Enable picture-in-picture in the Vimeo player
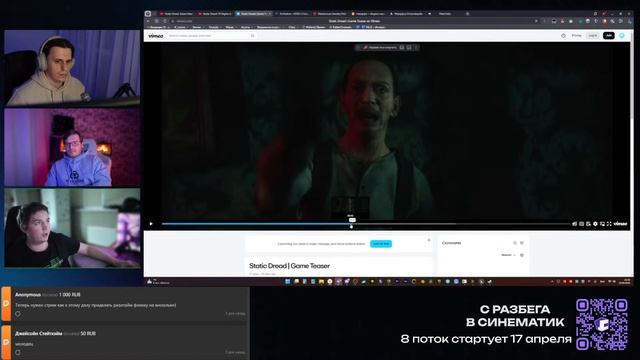This screenshot has height=360, width=640. pyautogui.click(x=602, y=224)
